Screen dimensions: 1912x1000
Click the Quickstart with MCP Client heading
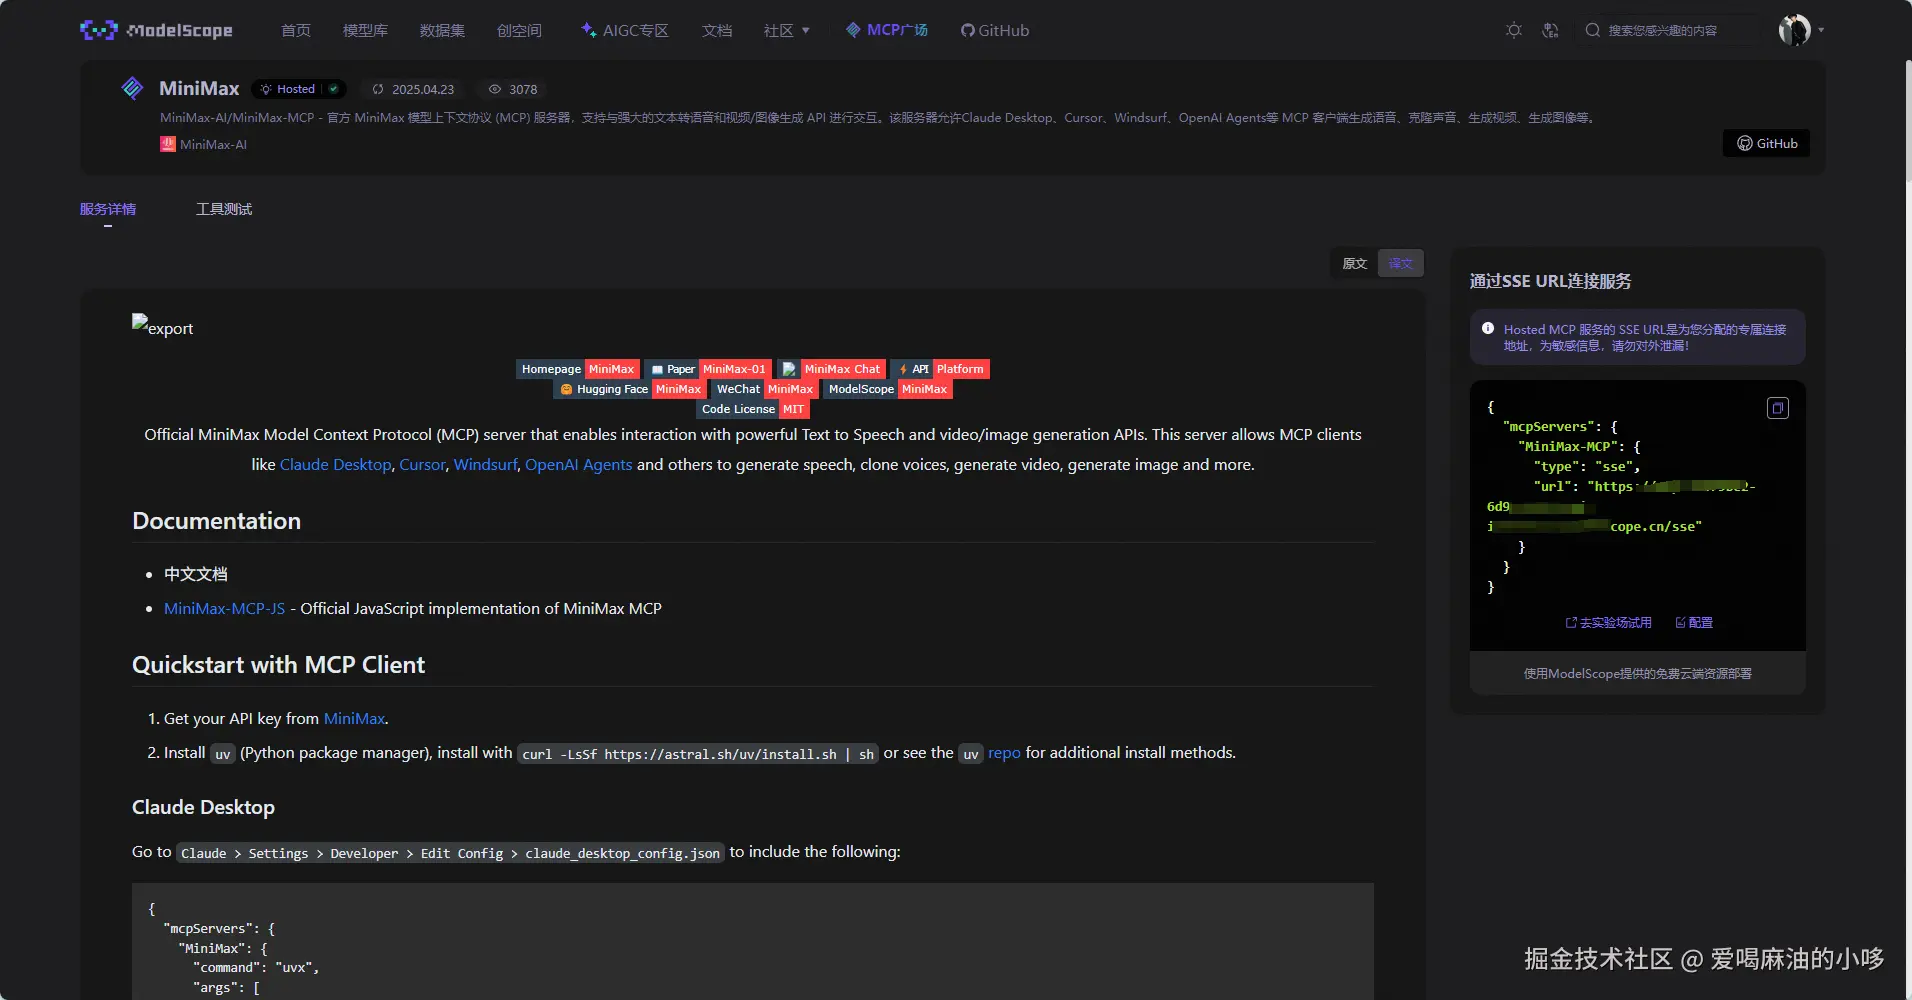(x=278, y=665)
